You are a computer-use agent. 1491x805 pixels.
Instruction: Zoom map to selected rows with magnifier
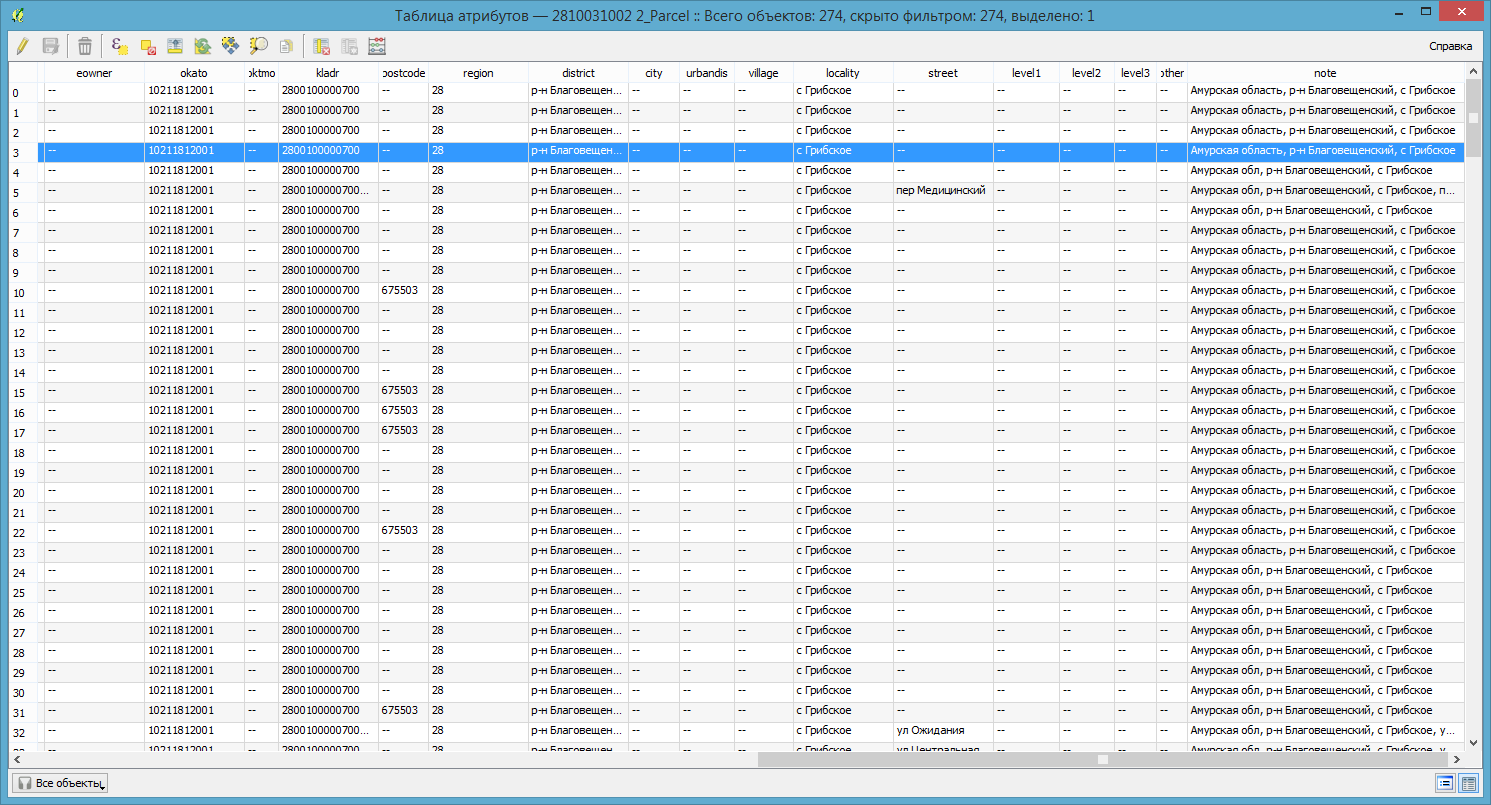[x=258, y=46]
